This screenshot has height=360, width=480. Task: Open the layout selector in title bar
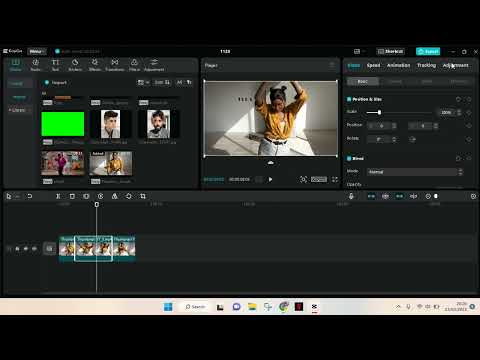(x=359, y=51)
